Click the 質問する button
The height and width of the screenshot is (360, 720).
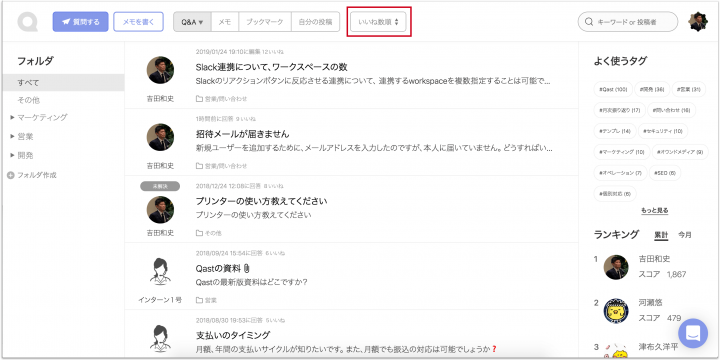(80, 22)
